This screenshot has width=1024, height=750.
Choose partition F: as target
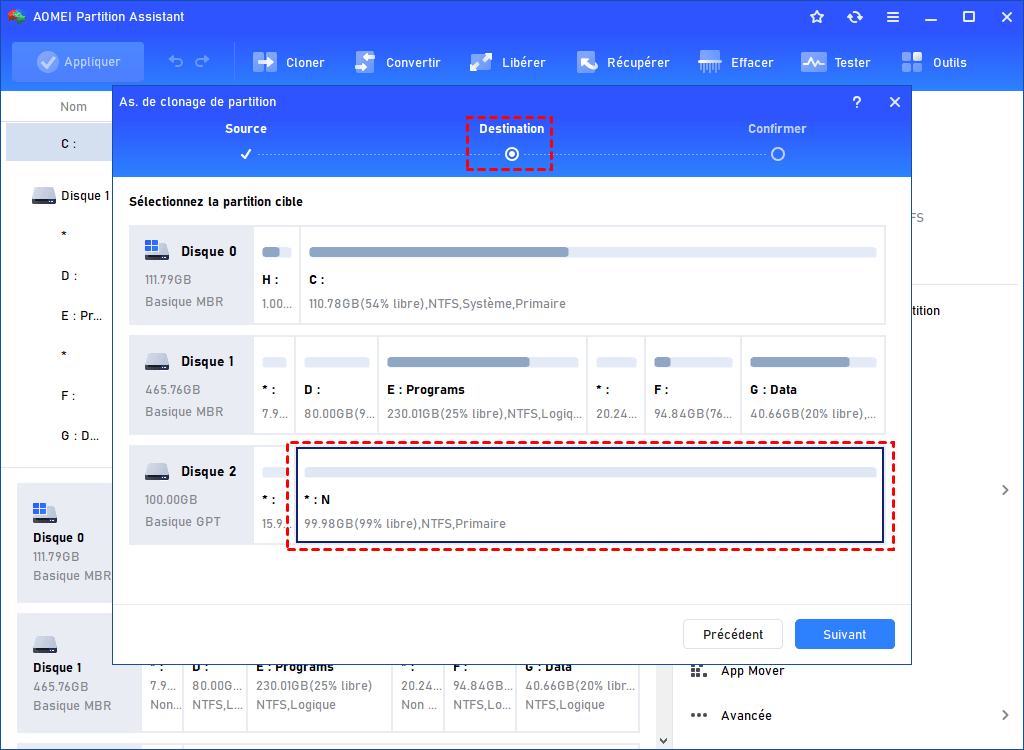pyautogui.click(x=693, y=385)
